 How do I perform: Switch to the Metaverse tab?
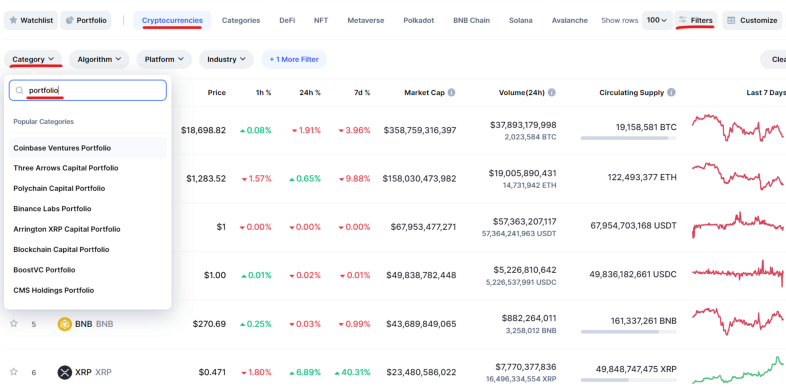coord(366,21)
